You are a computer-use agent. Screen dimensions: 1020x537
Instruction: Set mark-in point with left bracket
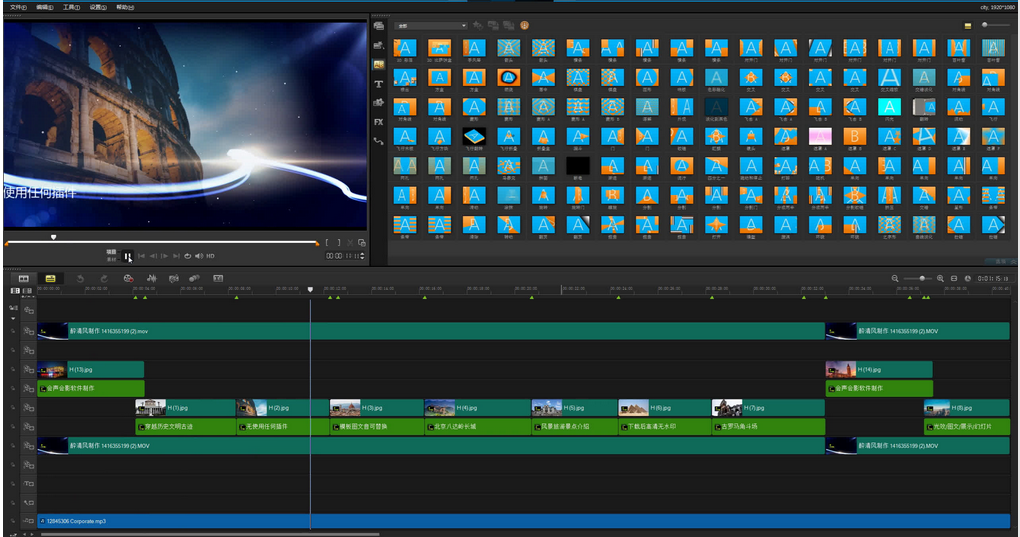(327, 242)
